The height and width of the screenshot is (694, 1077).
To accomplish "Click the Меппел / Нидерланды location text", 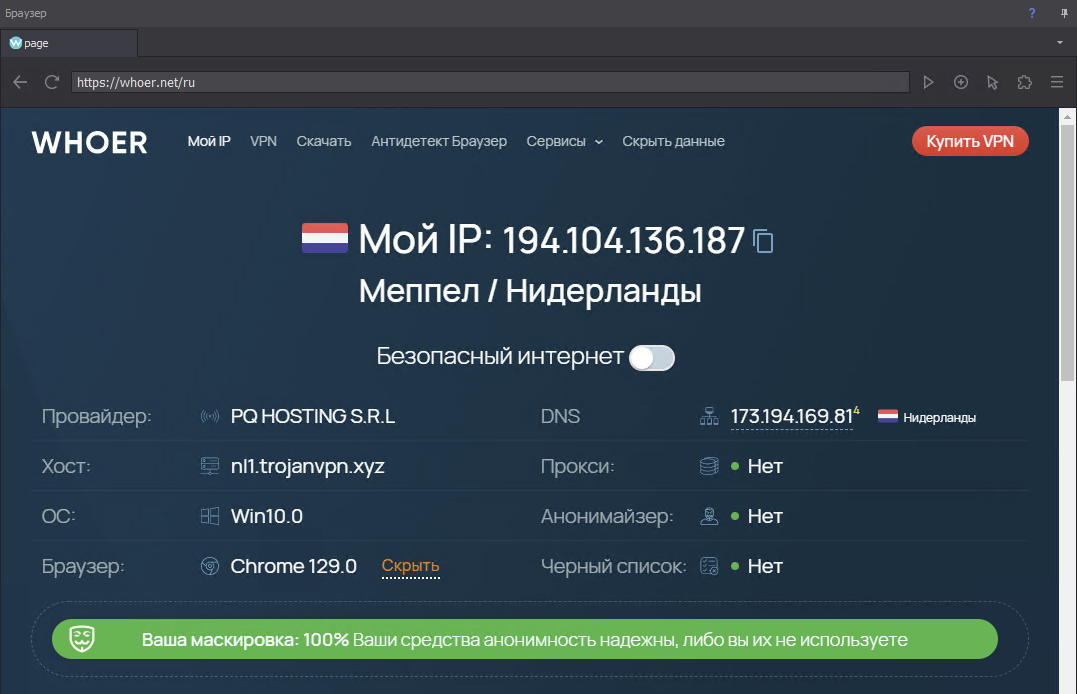I will (x=530, y=291).
